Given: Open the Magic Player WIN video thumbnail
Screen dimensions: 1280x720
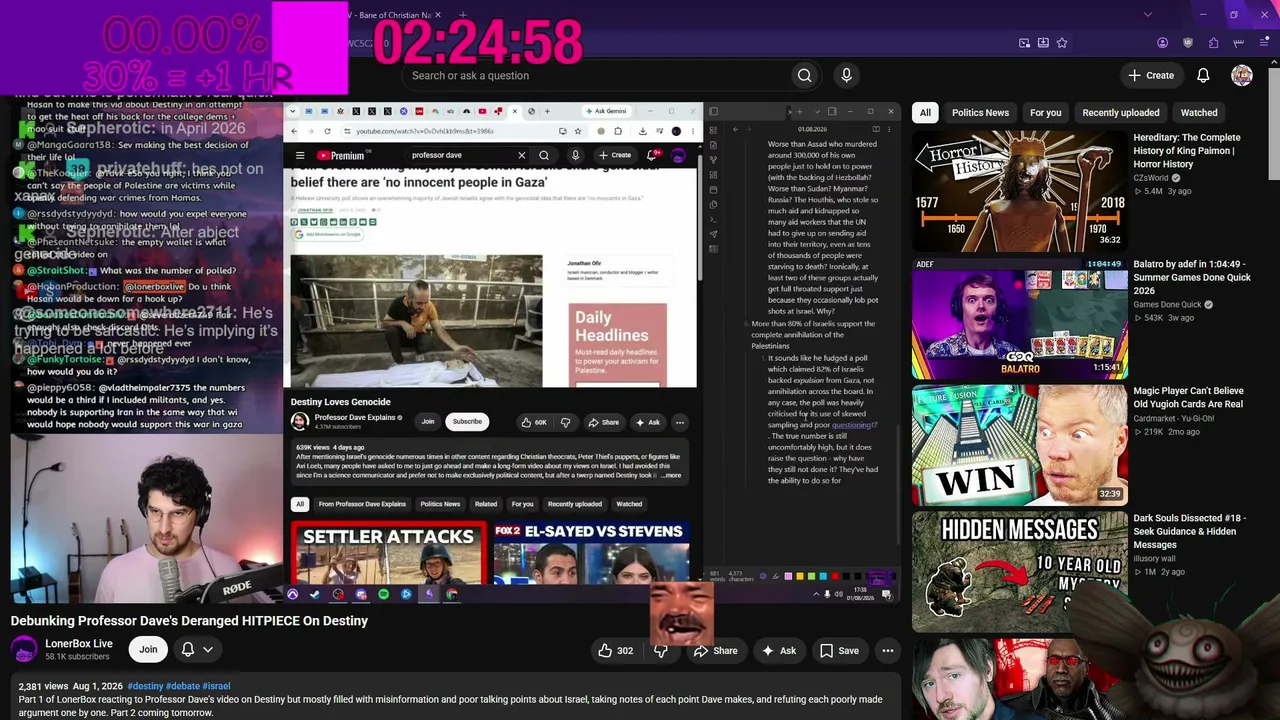Looking at the screenshot, I should click(x=1020, y=443).
